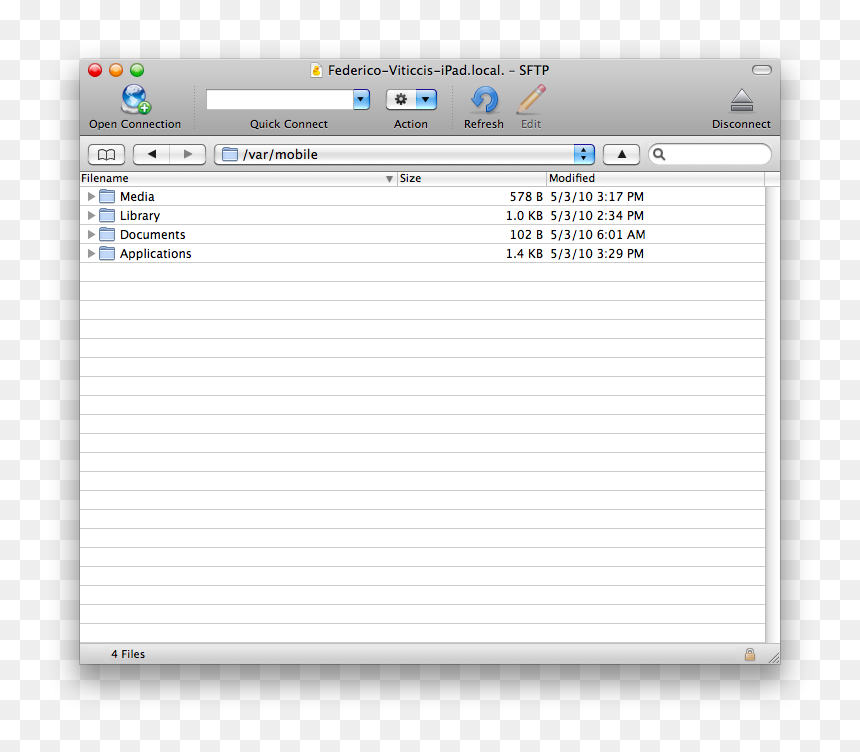This screenshot has height=752, width=860.
Task: Click the 4 Files status text
Action: 128,654
